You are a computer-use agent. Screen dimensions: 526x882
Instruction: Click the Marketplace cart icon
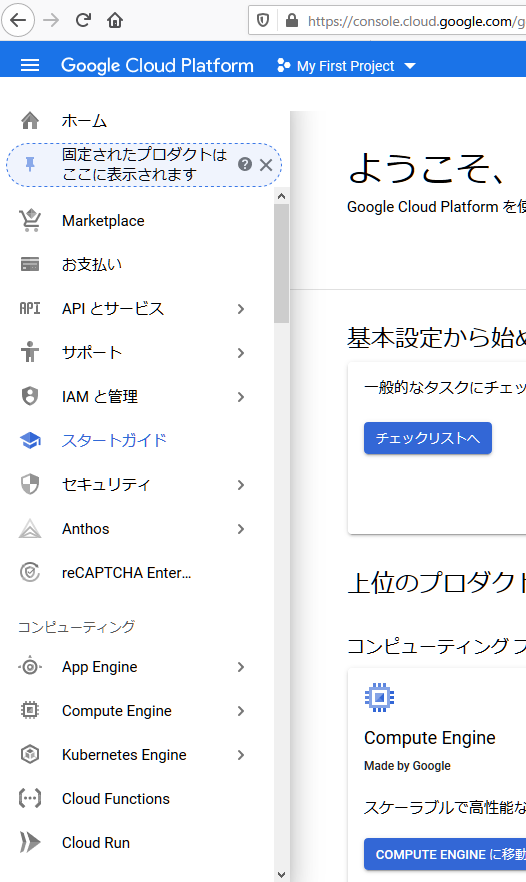point(30,220)
